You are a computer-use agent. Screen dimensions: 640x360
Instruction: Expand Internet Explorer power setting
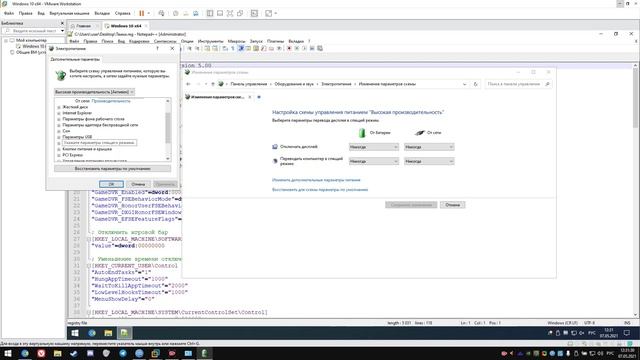click(x=59, y=113)
